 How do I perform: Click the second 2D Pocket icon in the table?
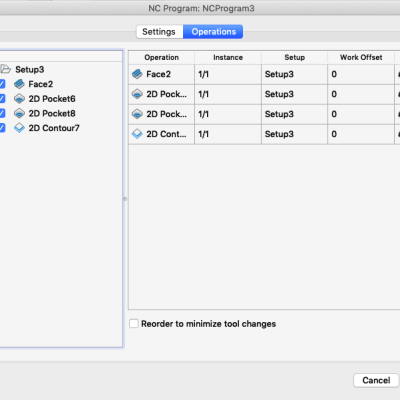click(137, 114)
